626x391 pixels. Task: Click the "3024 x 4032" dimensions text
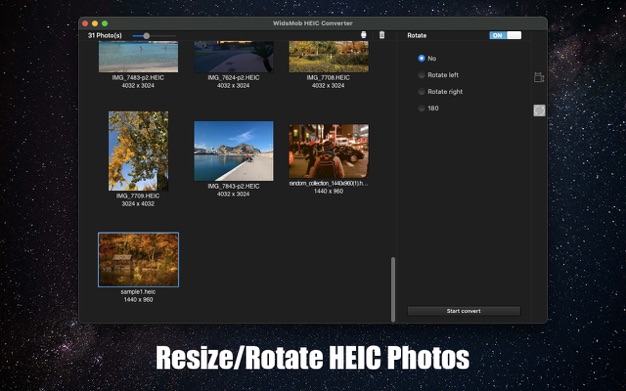tap(138, 204)
